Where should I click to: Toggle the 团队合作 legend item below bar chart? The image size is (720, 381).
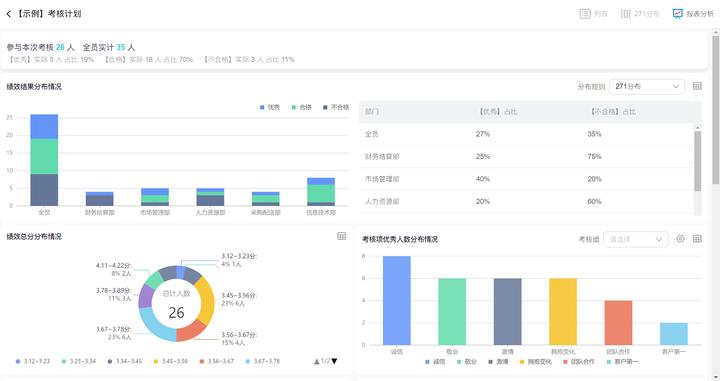click(x=579, y=362)
